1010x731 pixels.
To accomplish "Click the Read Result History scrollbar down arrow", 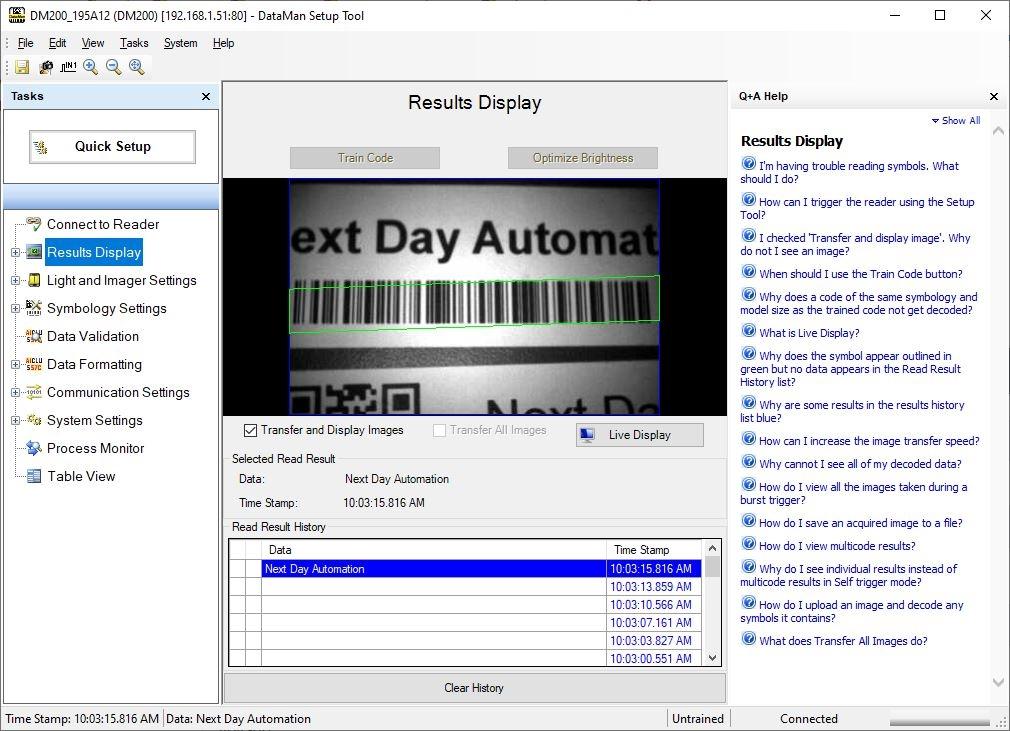I will (x=713, y=658).
